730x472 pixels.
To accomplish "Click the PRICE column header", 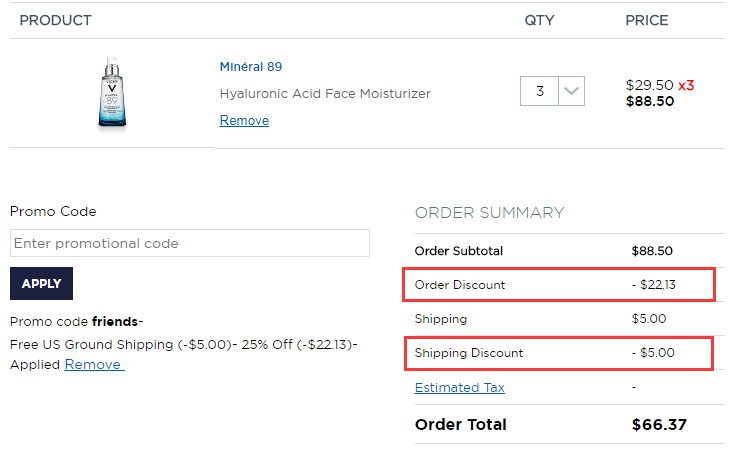I will [646, 20].
